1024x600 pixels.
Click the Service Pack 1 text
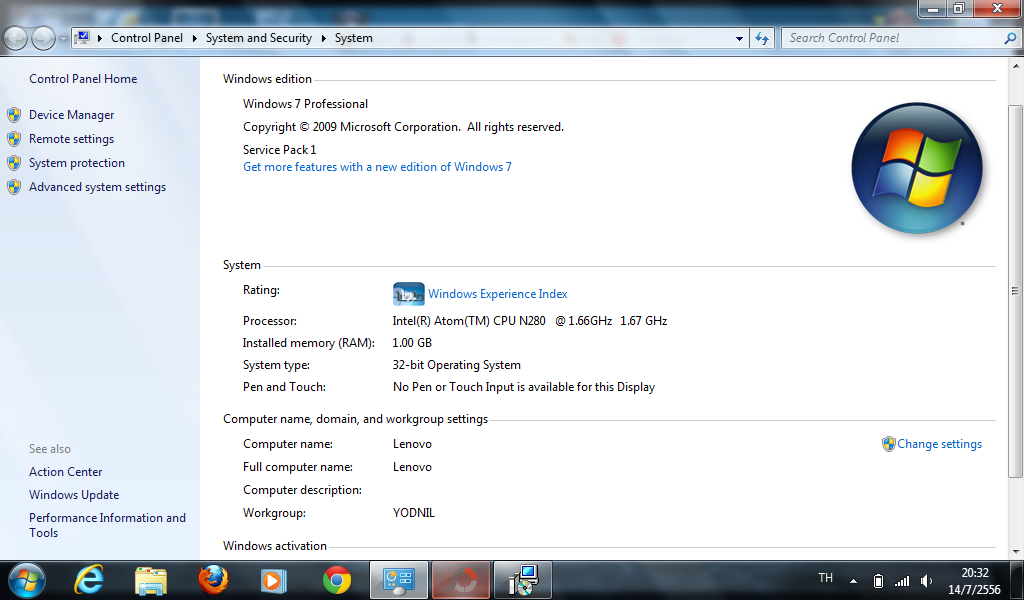pyautogui.click(x=280, y=150)
